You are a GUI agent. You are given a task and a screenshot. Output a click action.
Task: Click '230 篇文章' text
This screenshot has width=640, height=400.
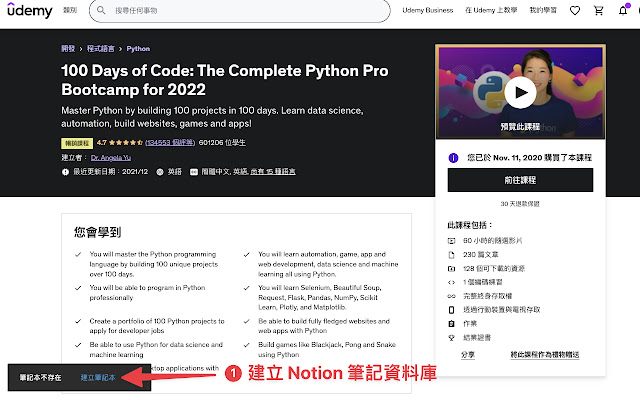coord(480,255)
